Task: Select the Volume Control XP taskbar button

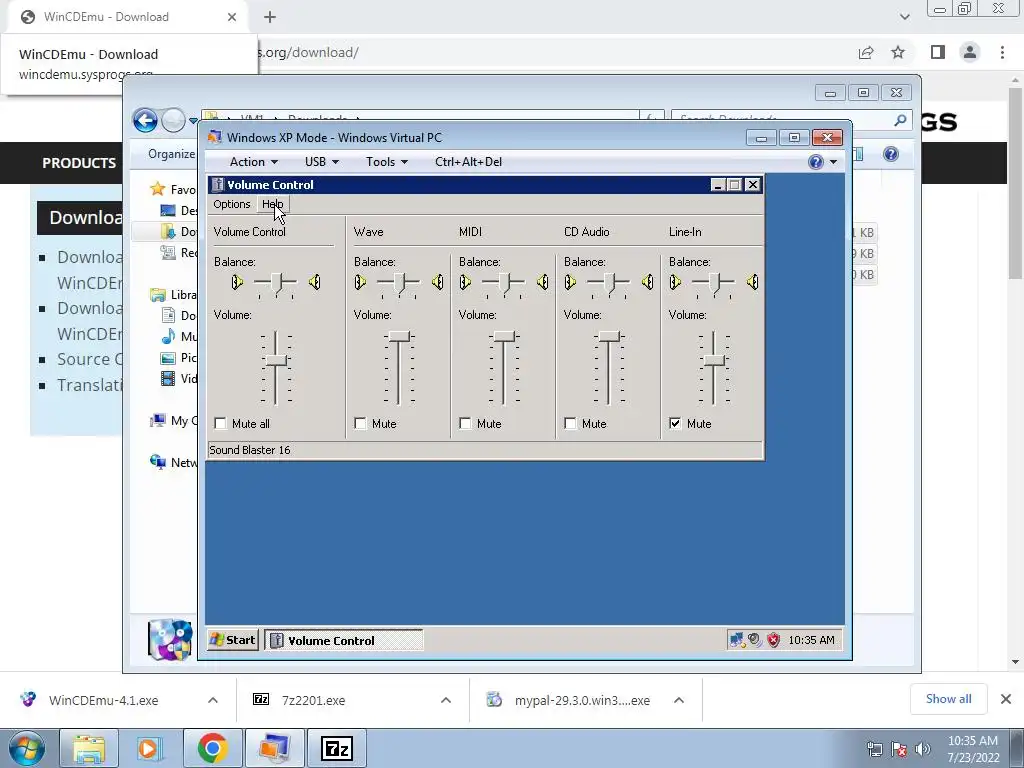Action: point(344,641)
